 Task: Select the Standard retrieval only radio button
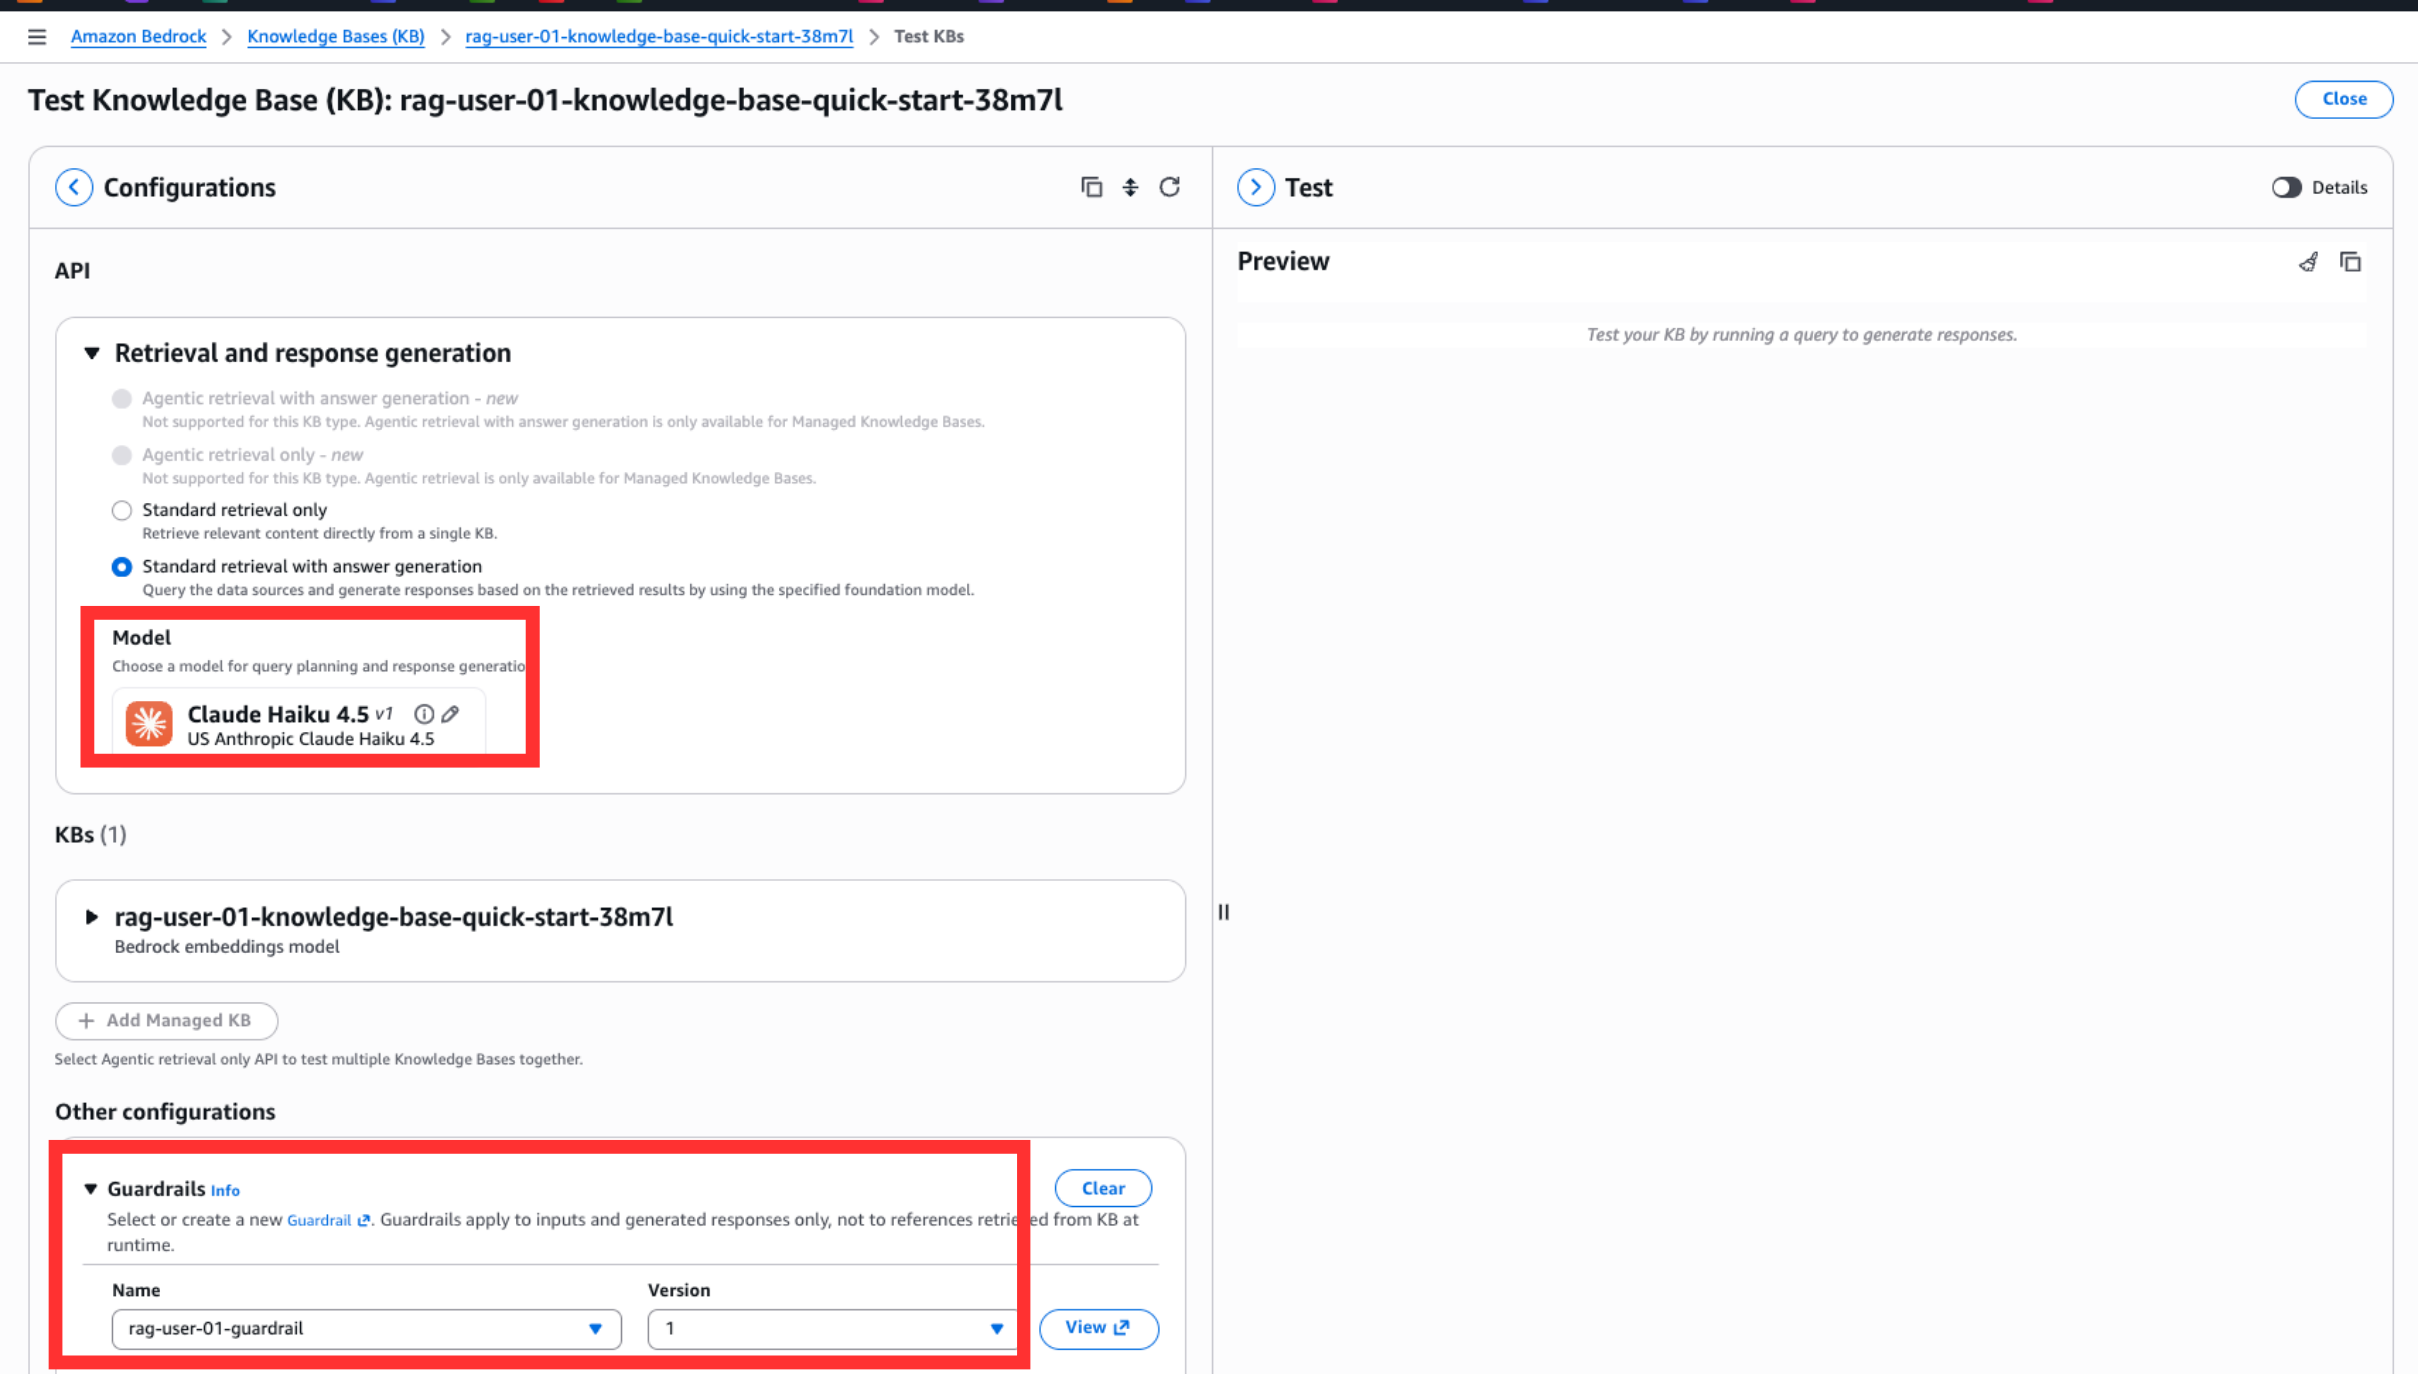[122, 511]
